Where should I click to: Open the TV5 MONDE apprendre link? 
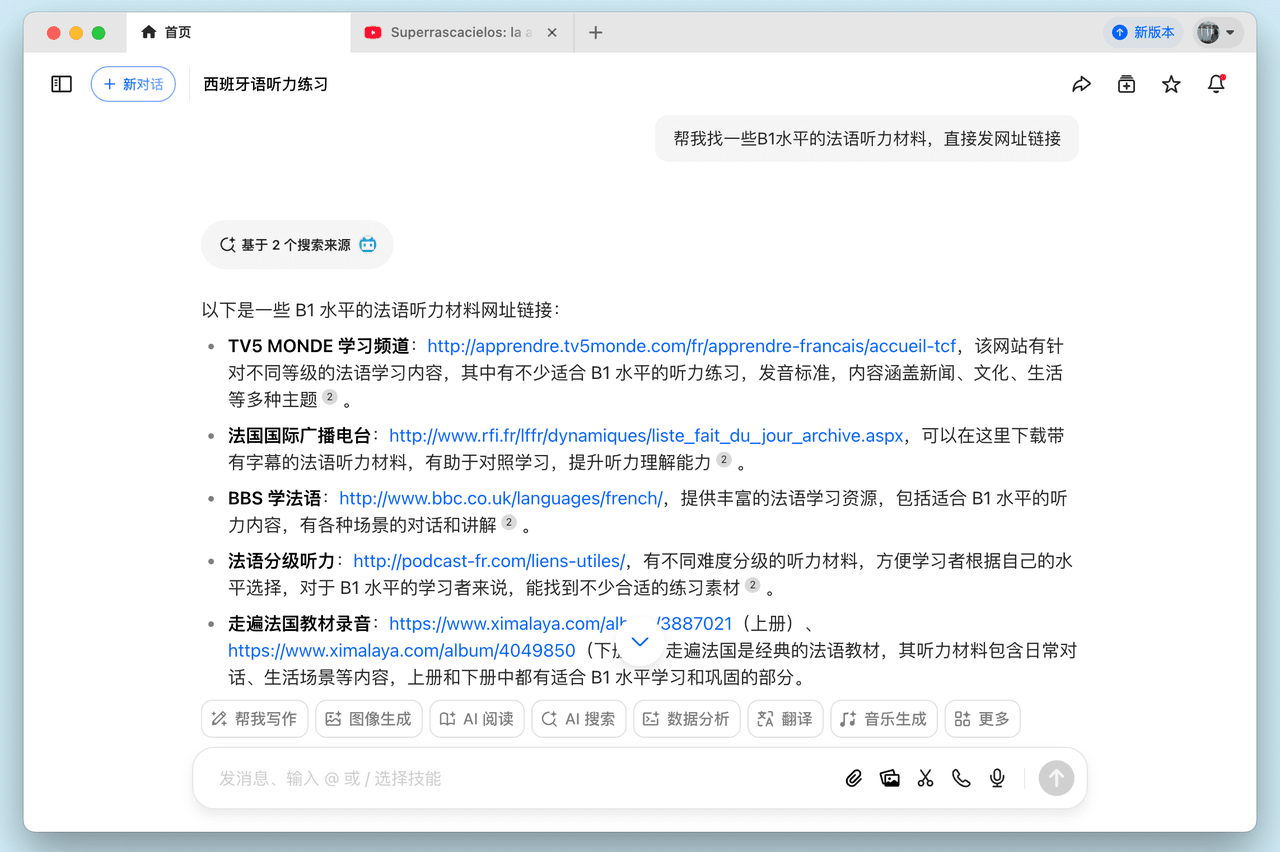691,346
